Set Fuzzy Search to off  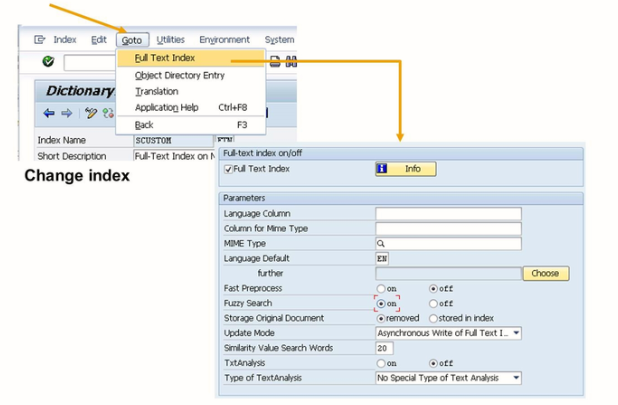click(x=433, y=303)
